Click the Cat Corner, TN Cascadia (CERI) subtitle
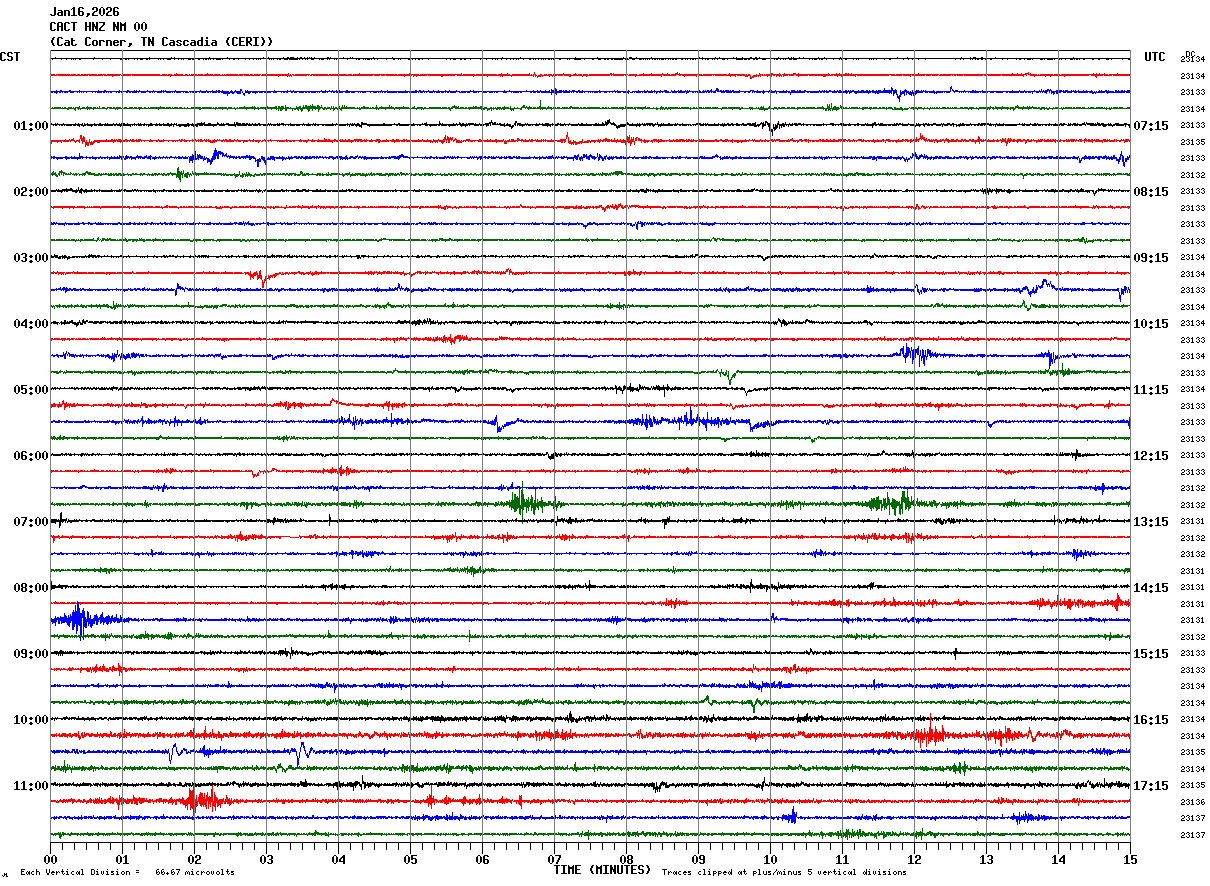 pos(161,42)
